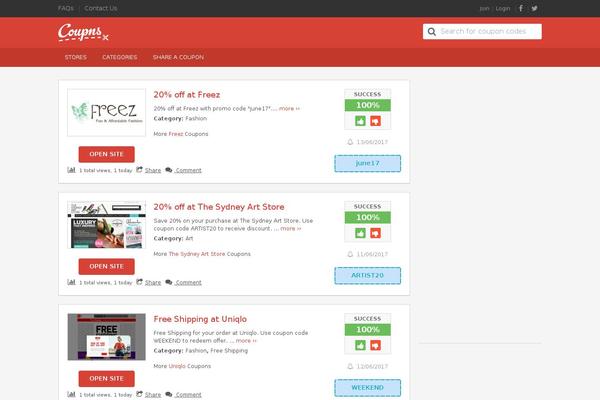Click the Sydney Art Store thumbnail
Screen dimensions: 600x400
pyautogui.click(x=106, y=225)
